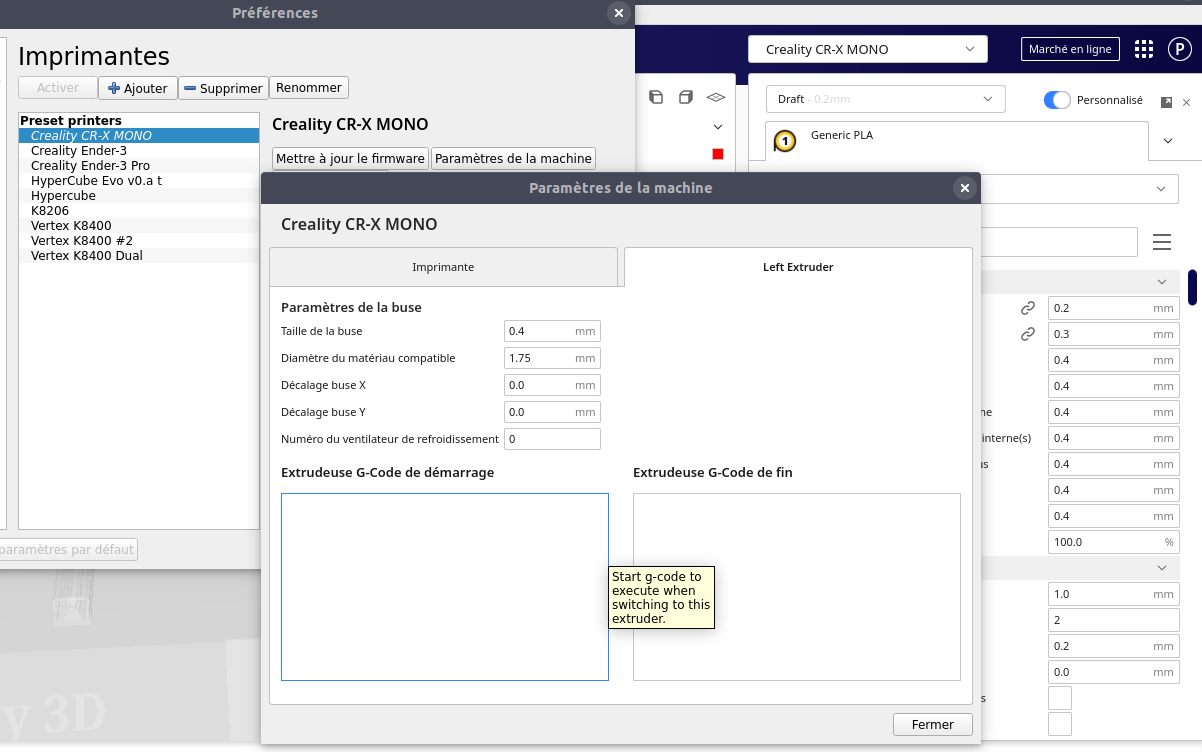Click the Diamètre du matériau compatible field
This screenshot has width=1202, height=752.
pos(552,358)
